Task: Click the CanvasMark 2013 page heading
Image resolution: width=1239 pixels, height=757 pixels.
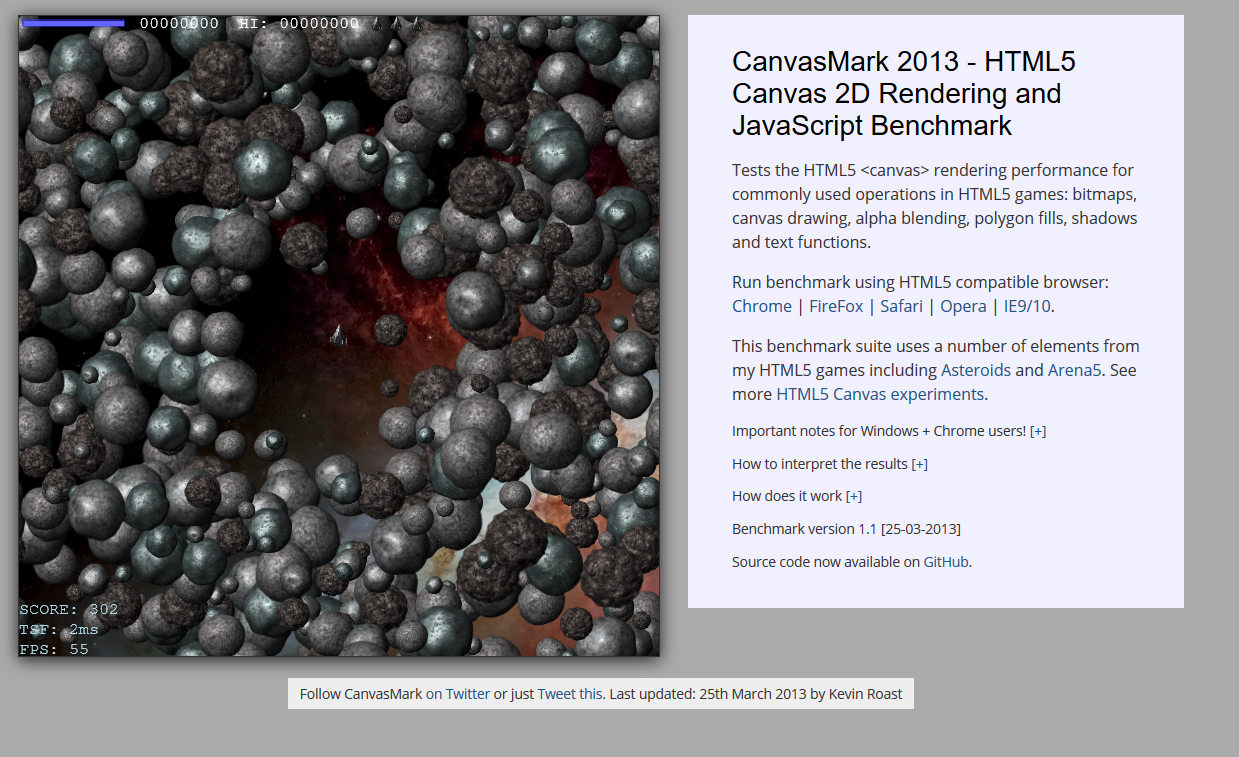Action: click(904, 94)
